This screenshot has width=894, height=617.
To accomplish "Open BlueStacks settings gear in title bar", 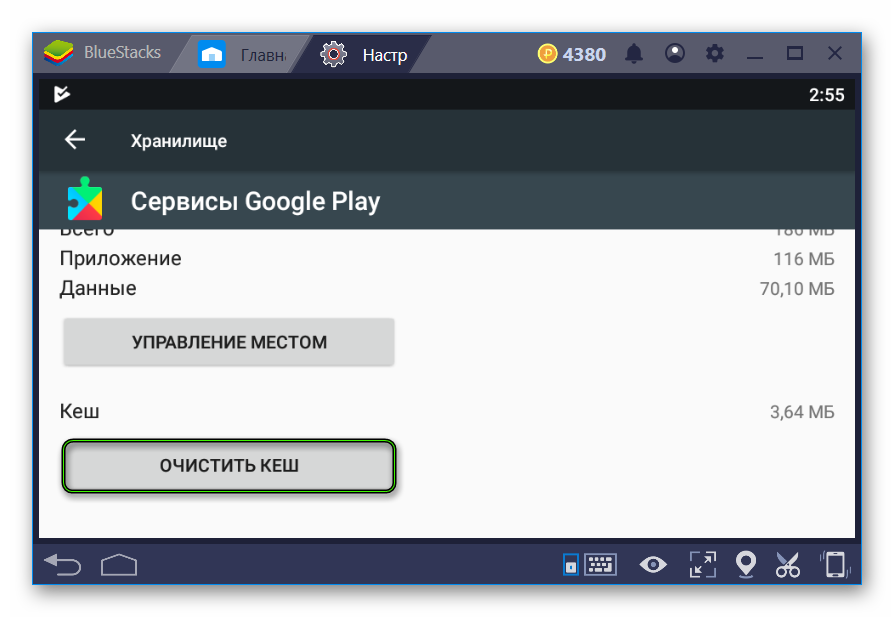I will pos(714,54).
